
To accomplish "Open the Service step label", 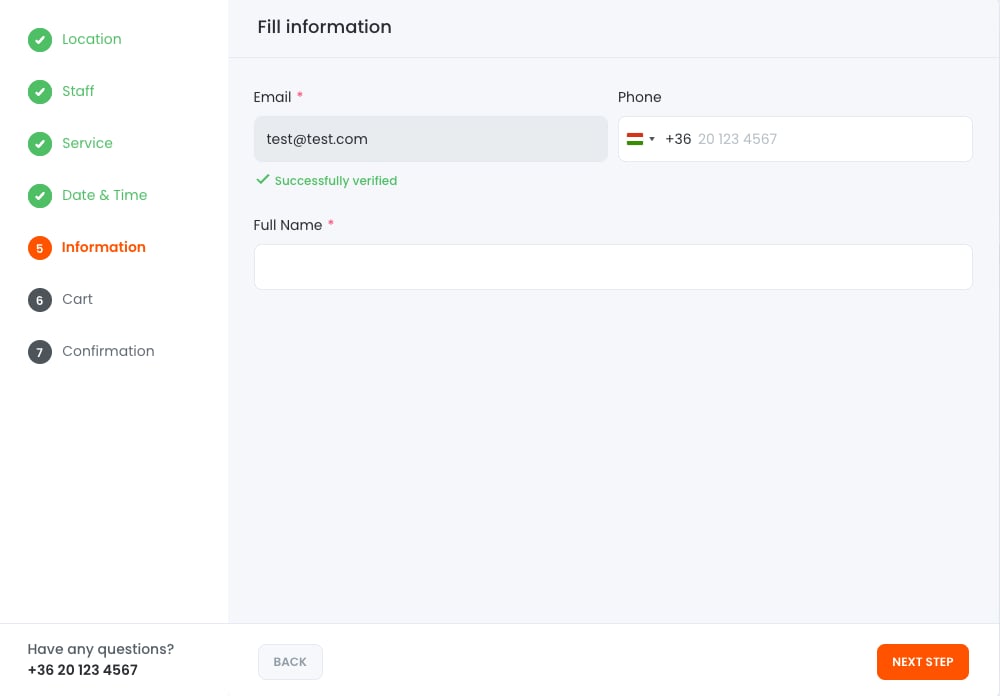I will (x=87, y=143).
